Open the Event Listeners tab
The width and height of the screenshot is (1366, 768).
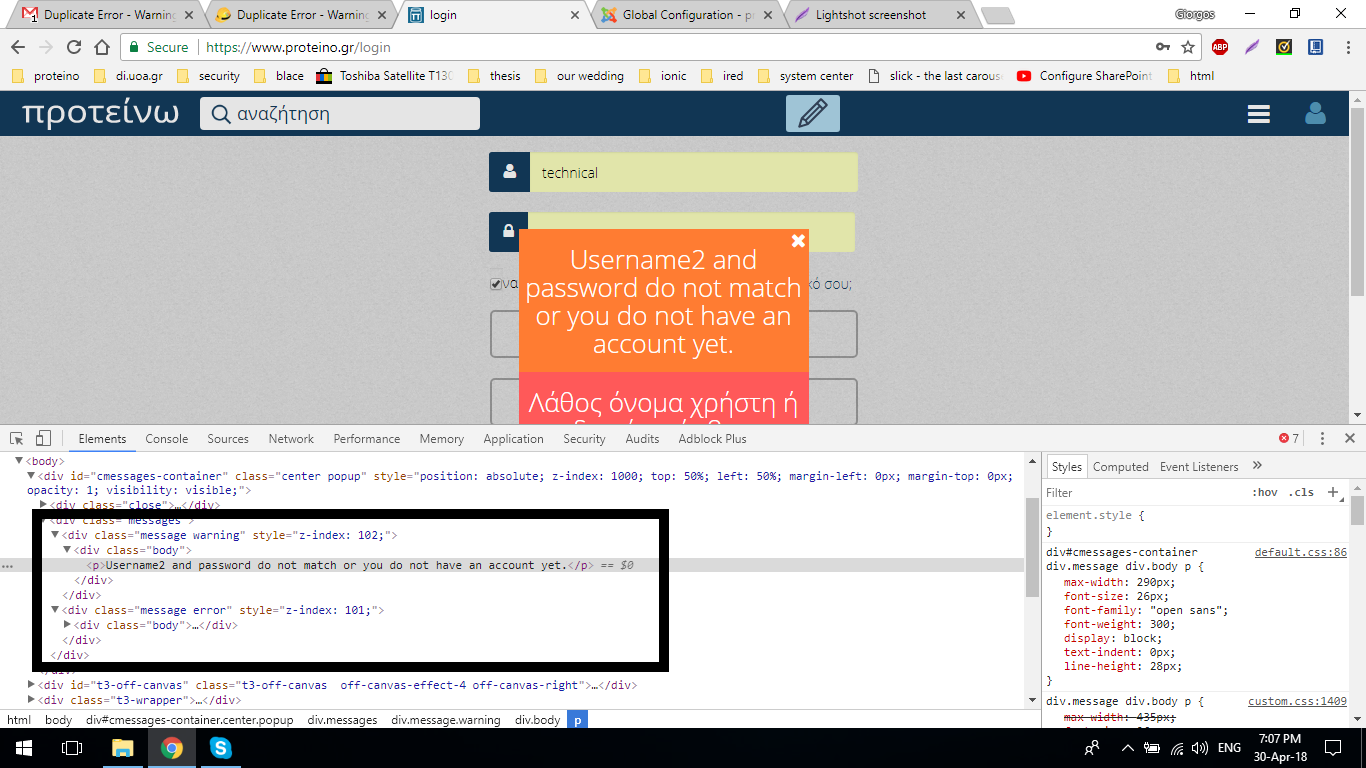(1199, 466)
